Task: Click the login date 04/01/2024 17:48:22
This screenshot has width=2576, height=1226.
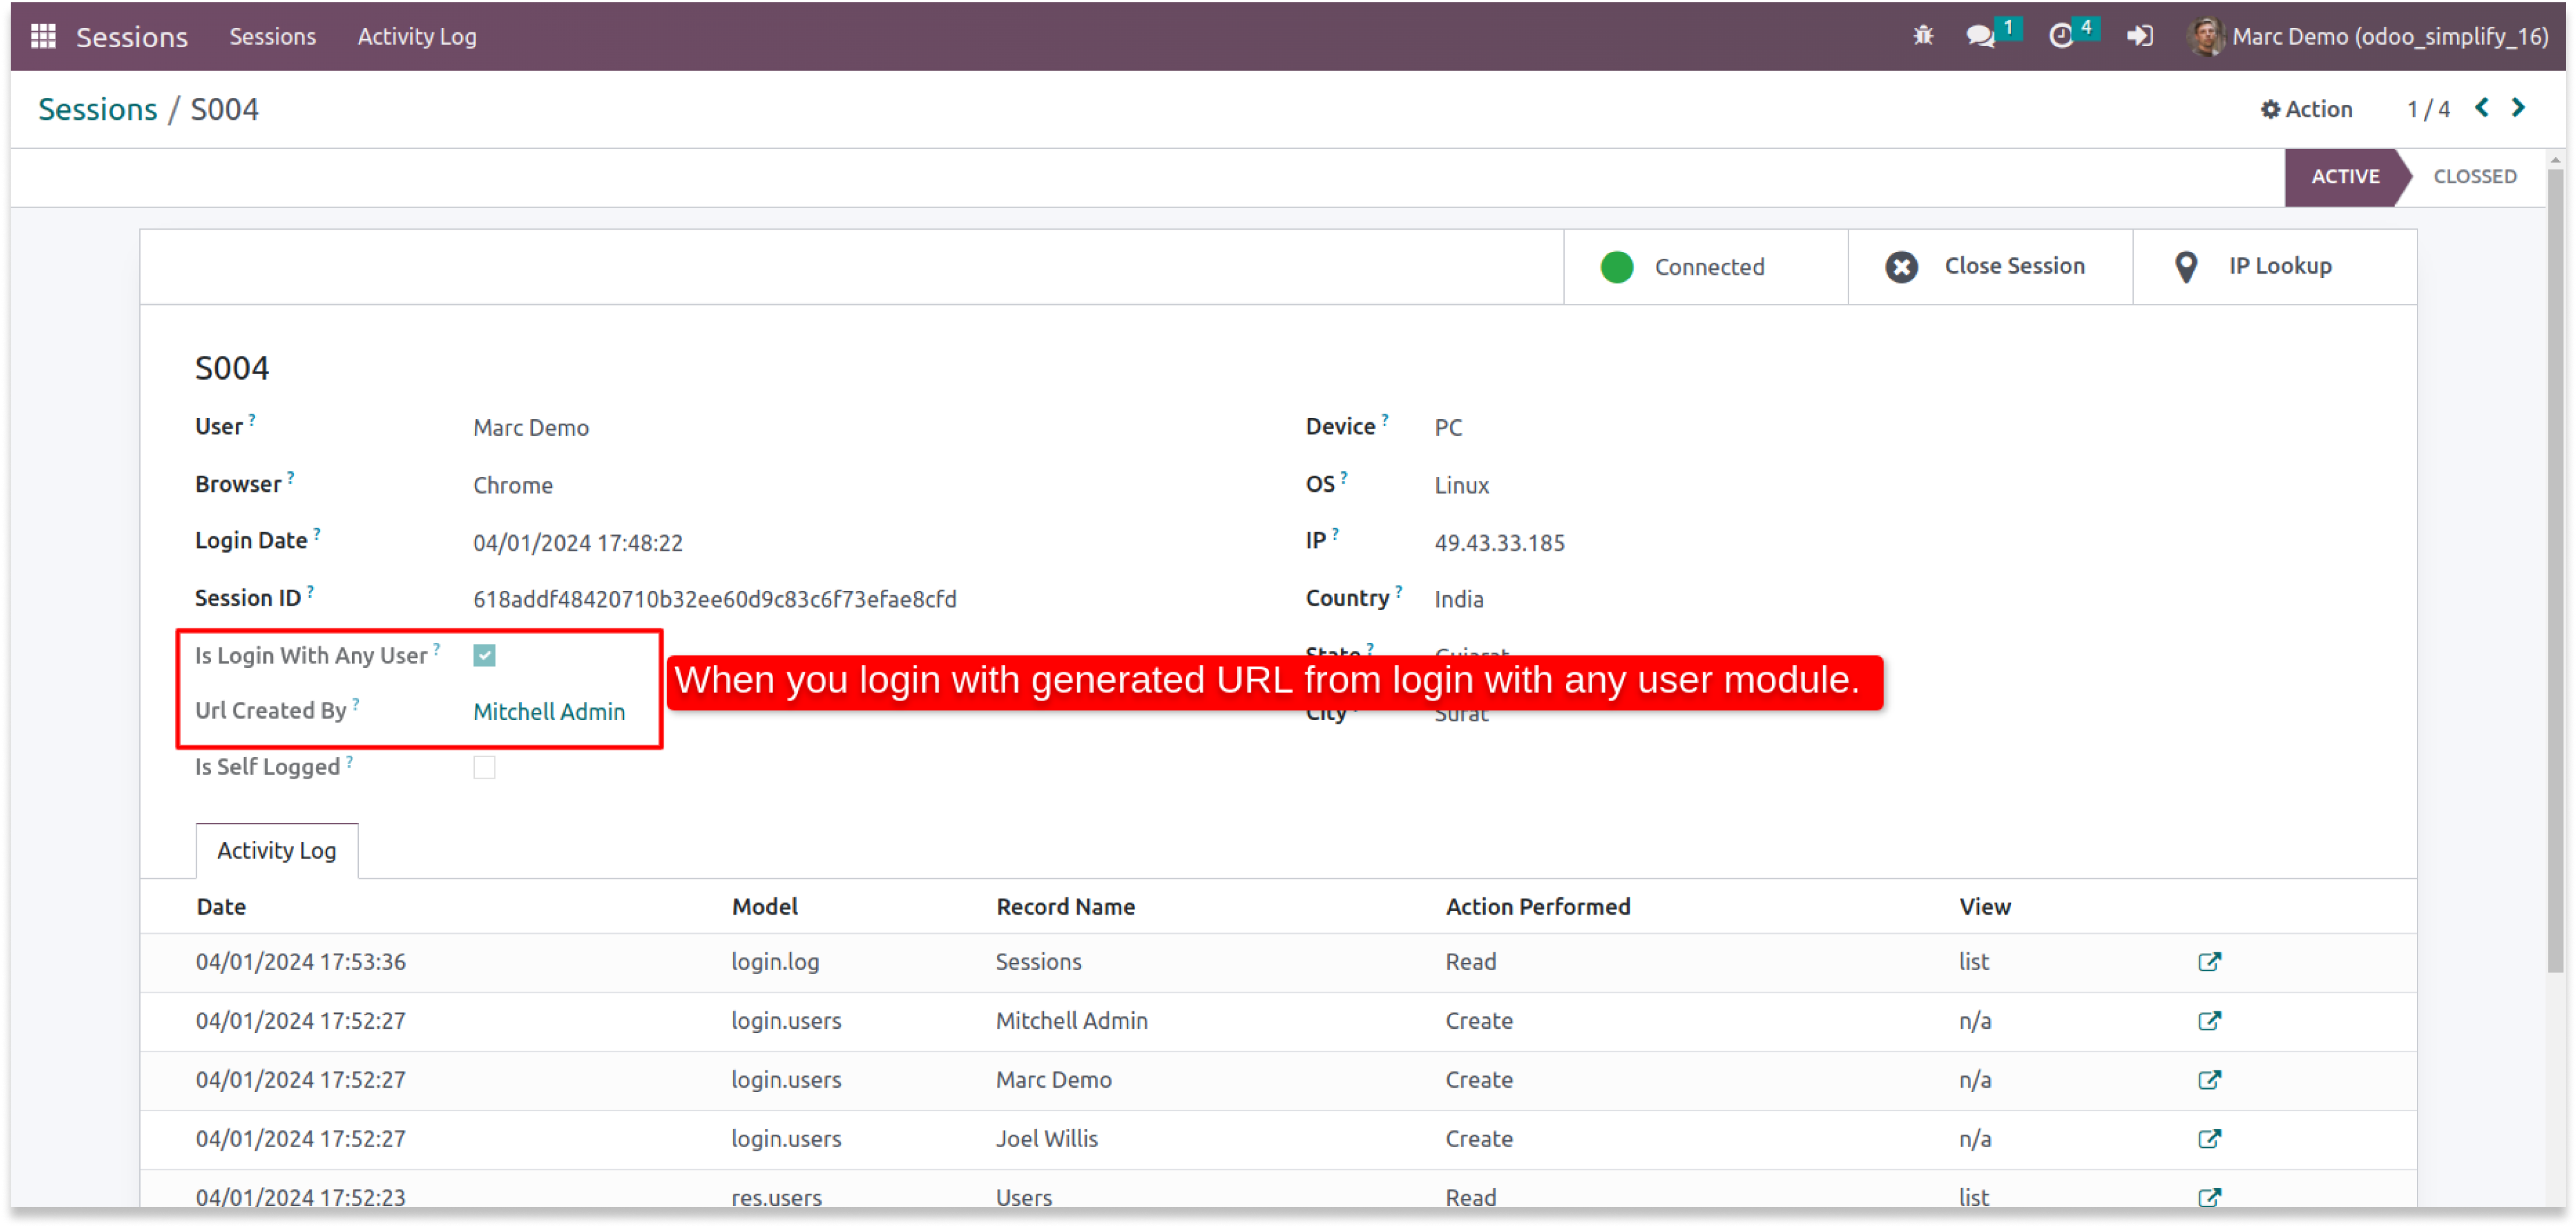Action: (578, 543)
